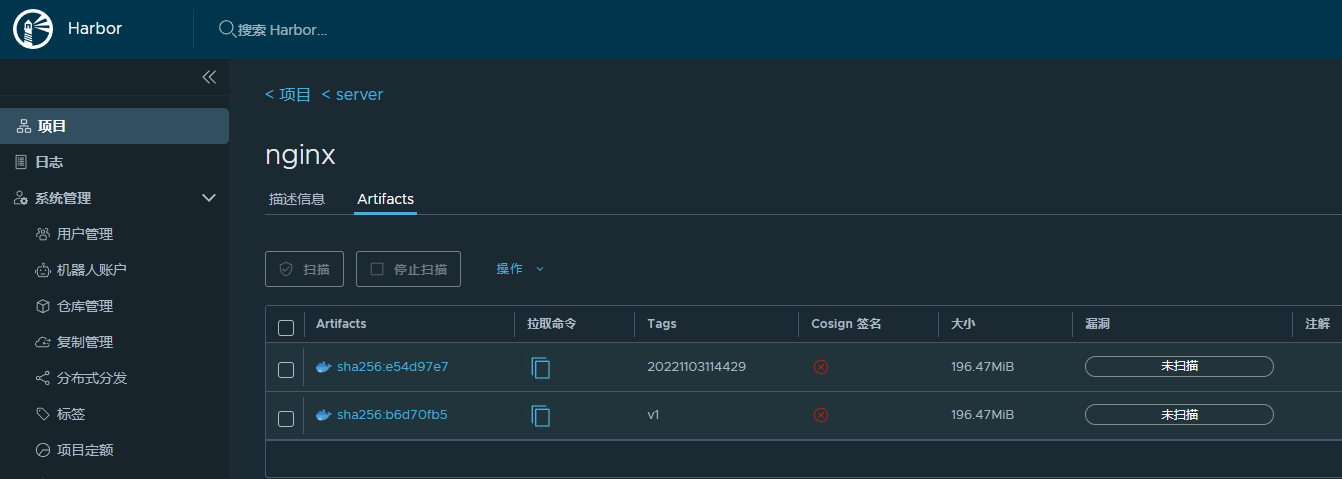1342x479 pixels.
Task: Go back via < 项目 breadcrumb
Action: [x=288, y=94]
